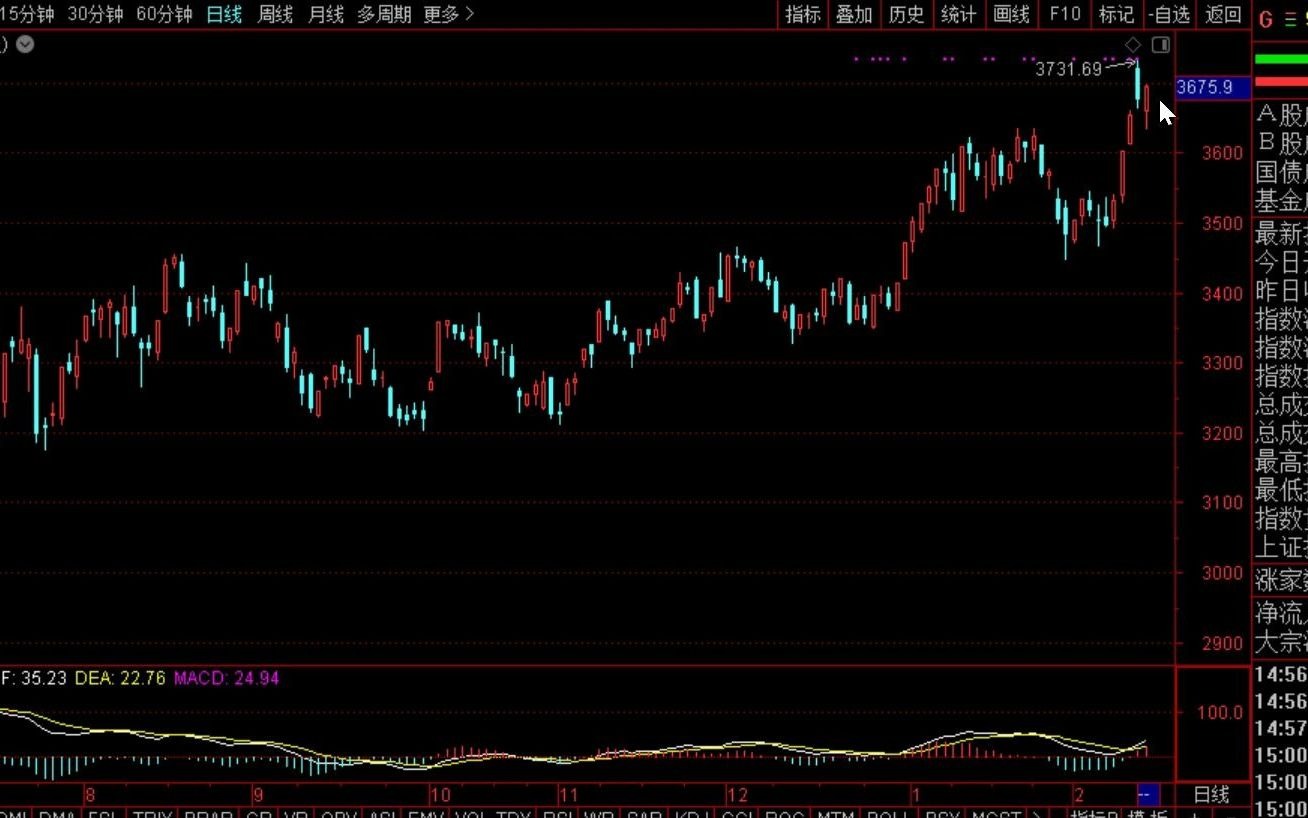1308x818 pixels.
Task: Select the BOLL indicator tab
Action: tap(888, 814)
